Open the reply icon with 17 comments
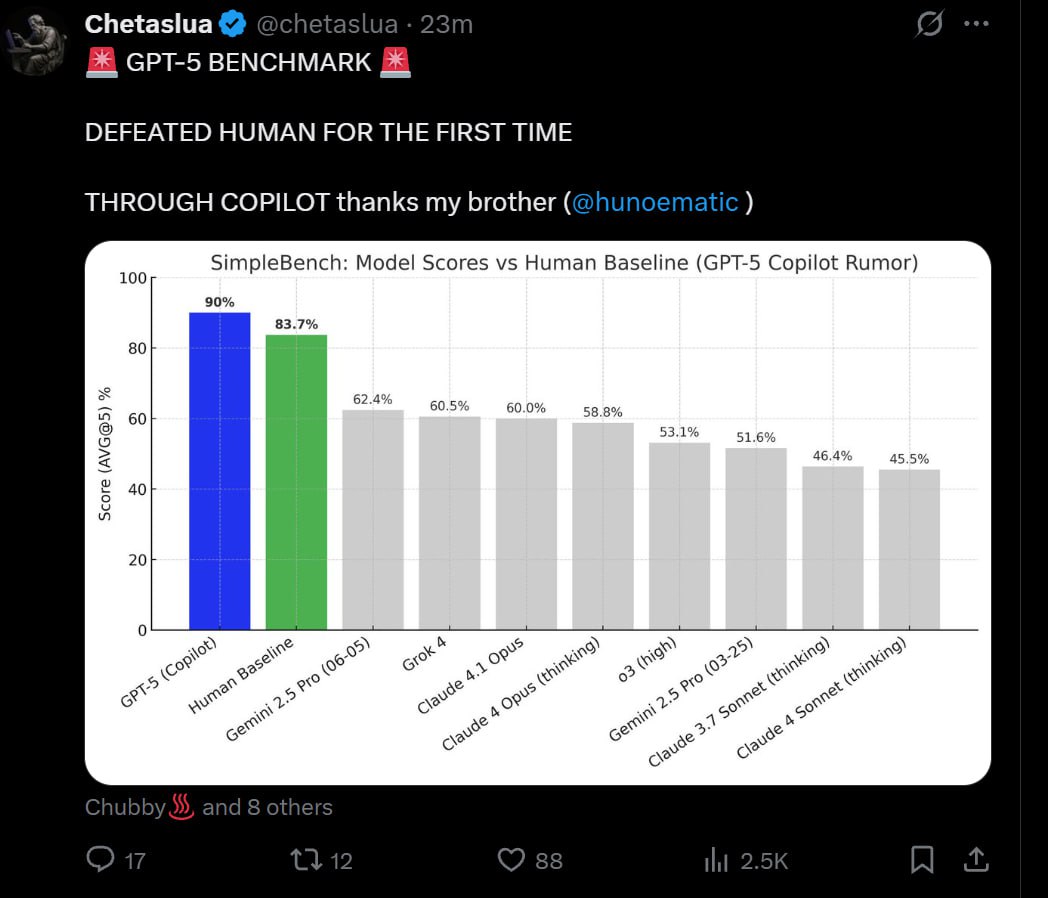The image size is (1048, 898). coord(100,859)
